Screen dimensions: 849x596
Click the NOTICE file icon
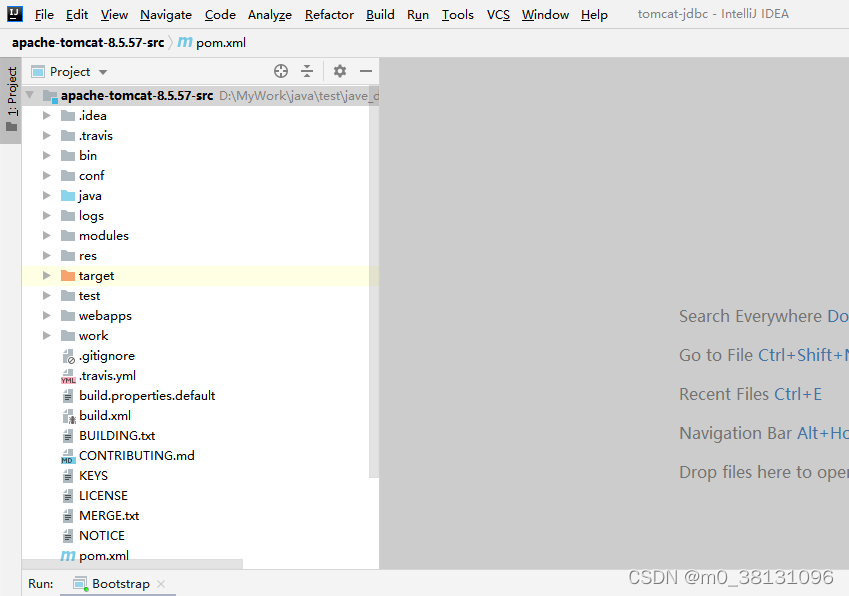pos(68,536)
